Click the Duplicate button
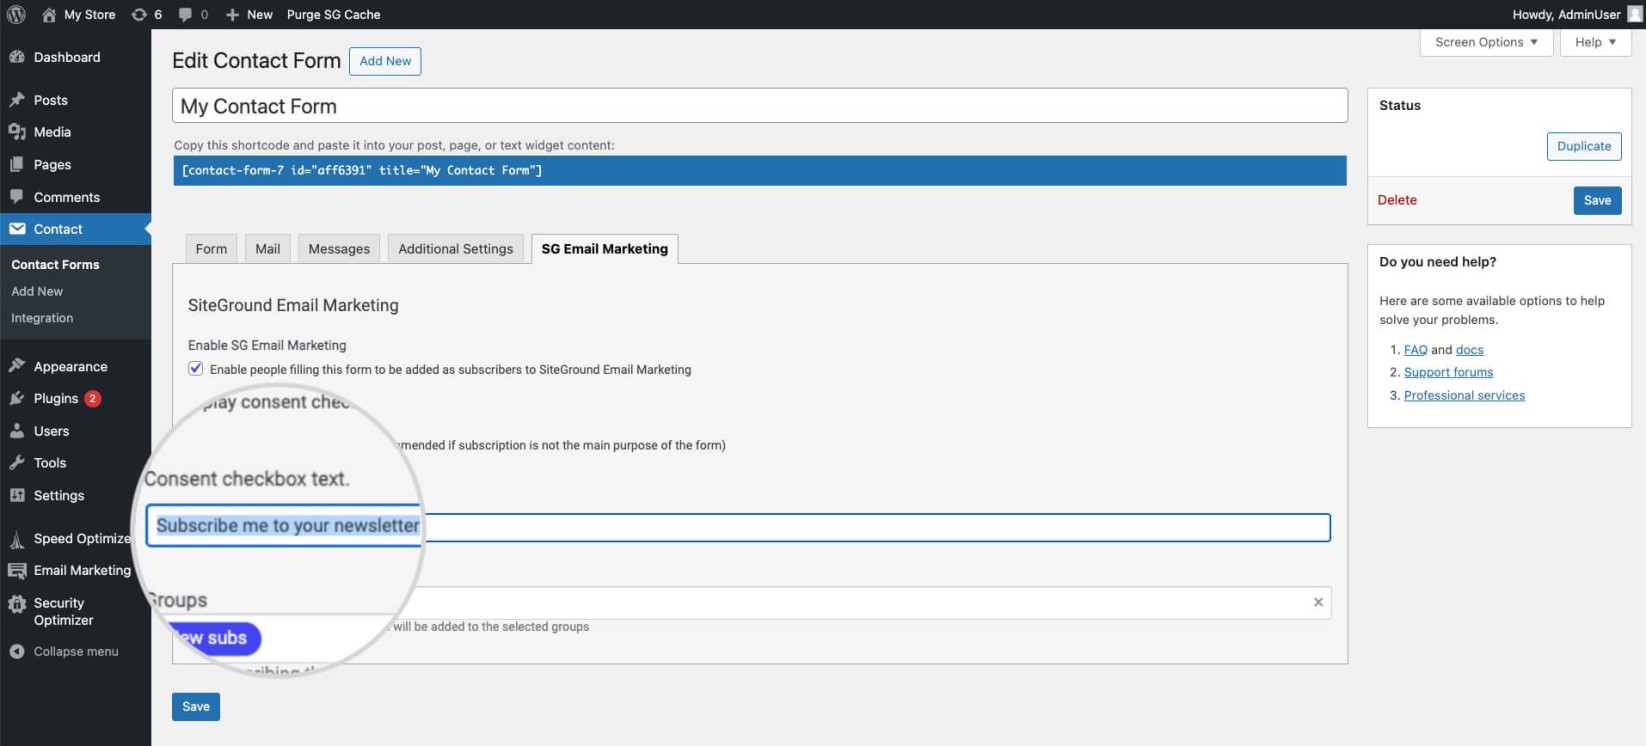Screen dimensions: 1646x746 (x=1584, y=146)
